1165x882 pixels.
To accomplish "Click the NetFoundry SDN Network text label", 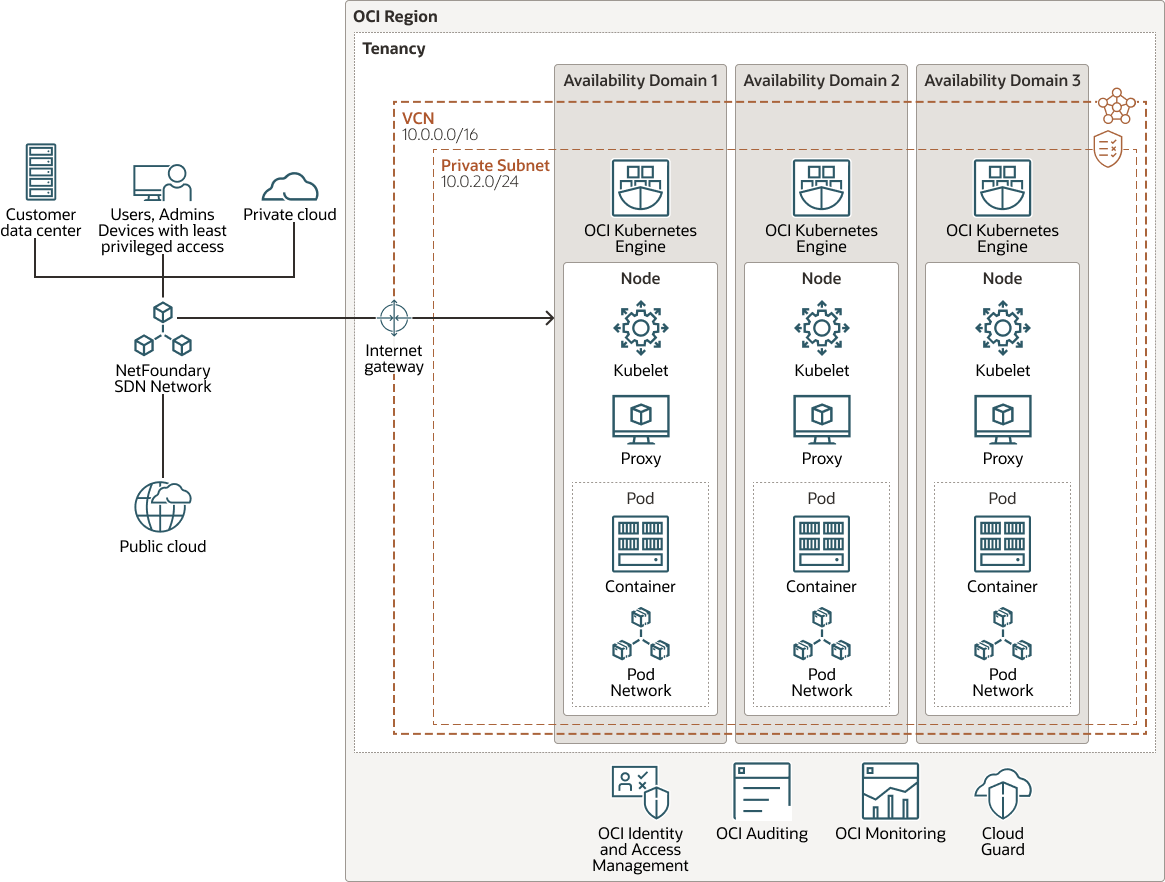I will [163, 378].
